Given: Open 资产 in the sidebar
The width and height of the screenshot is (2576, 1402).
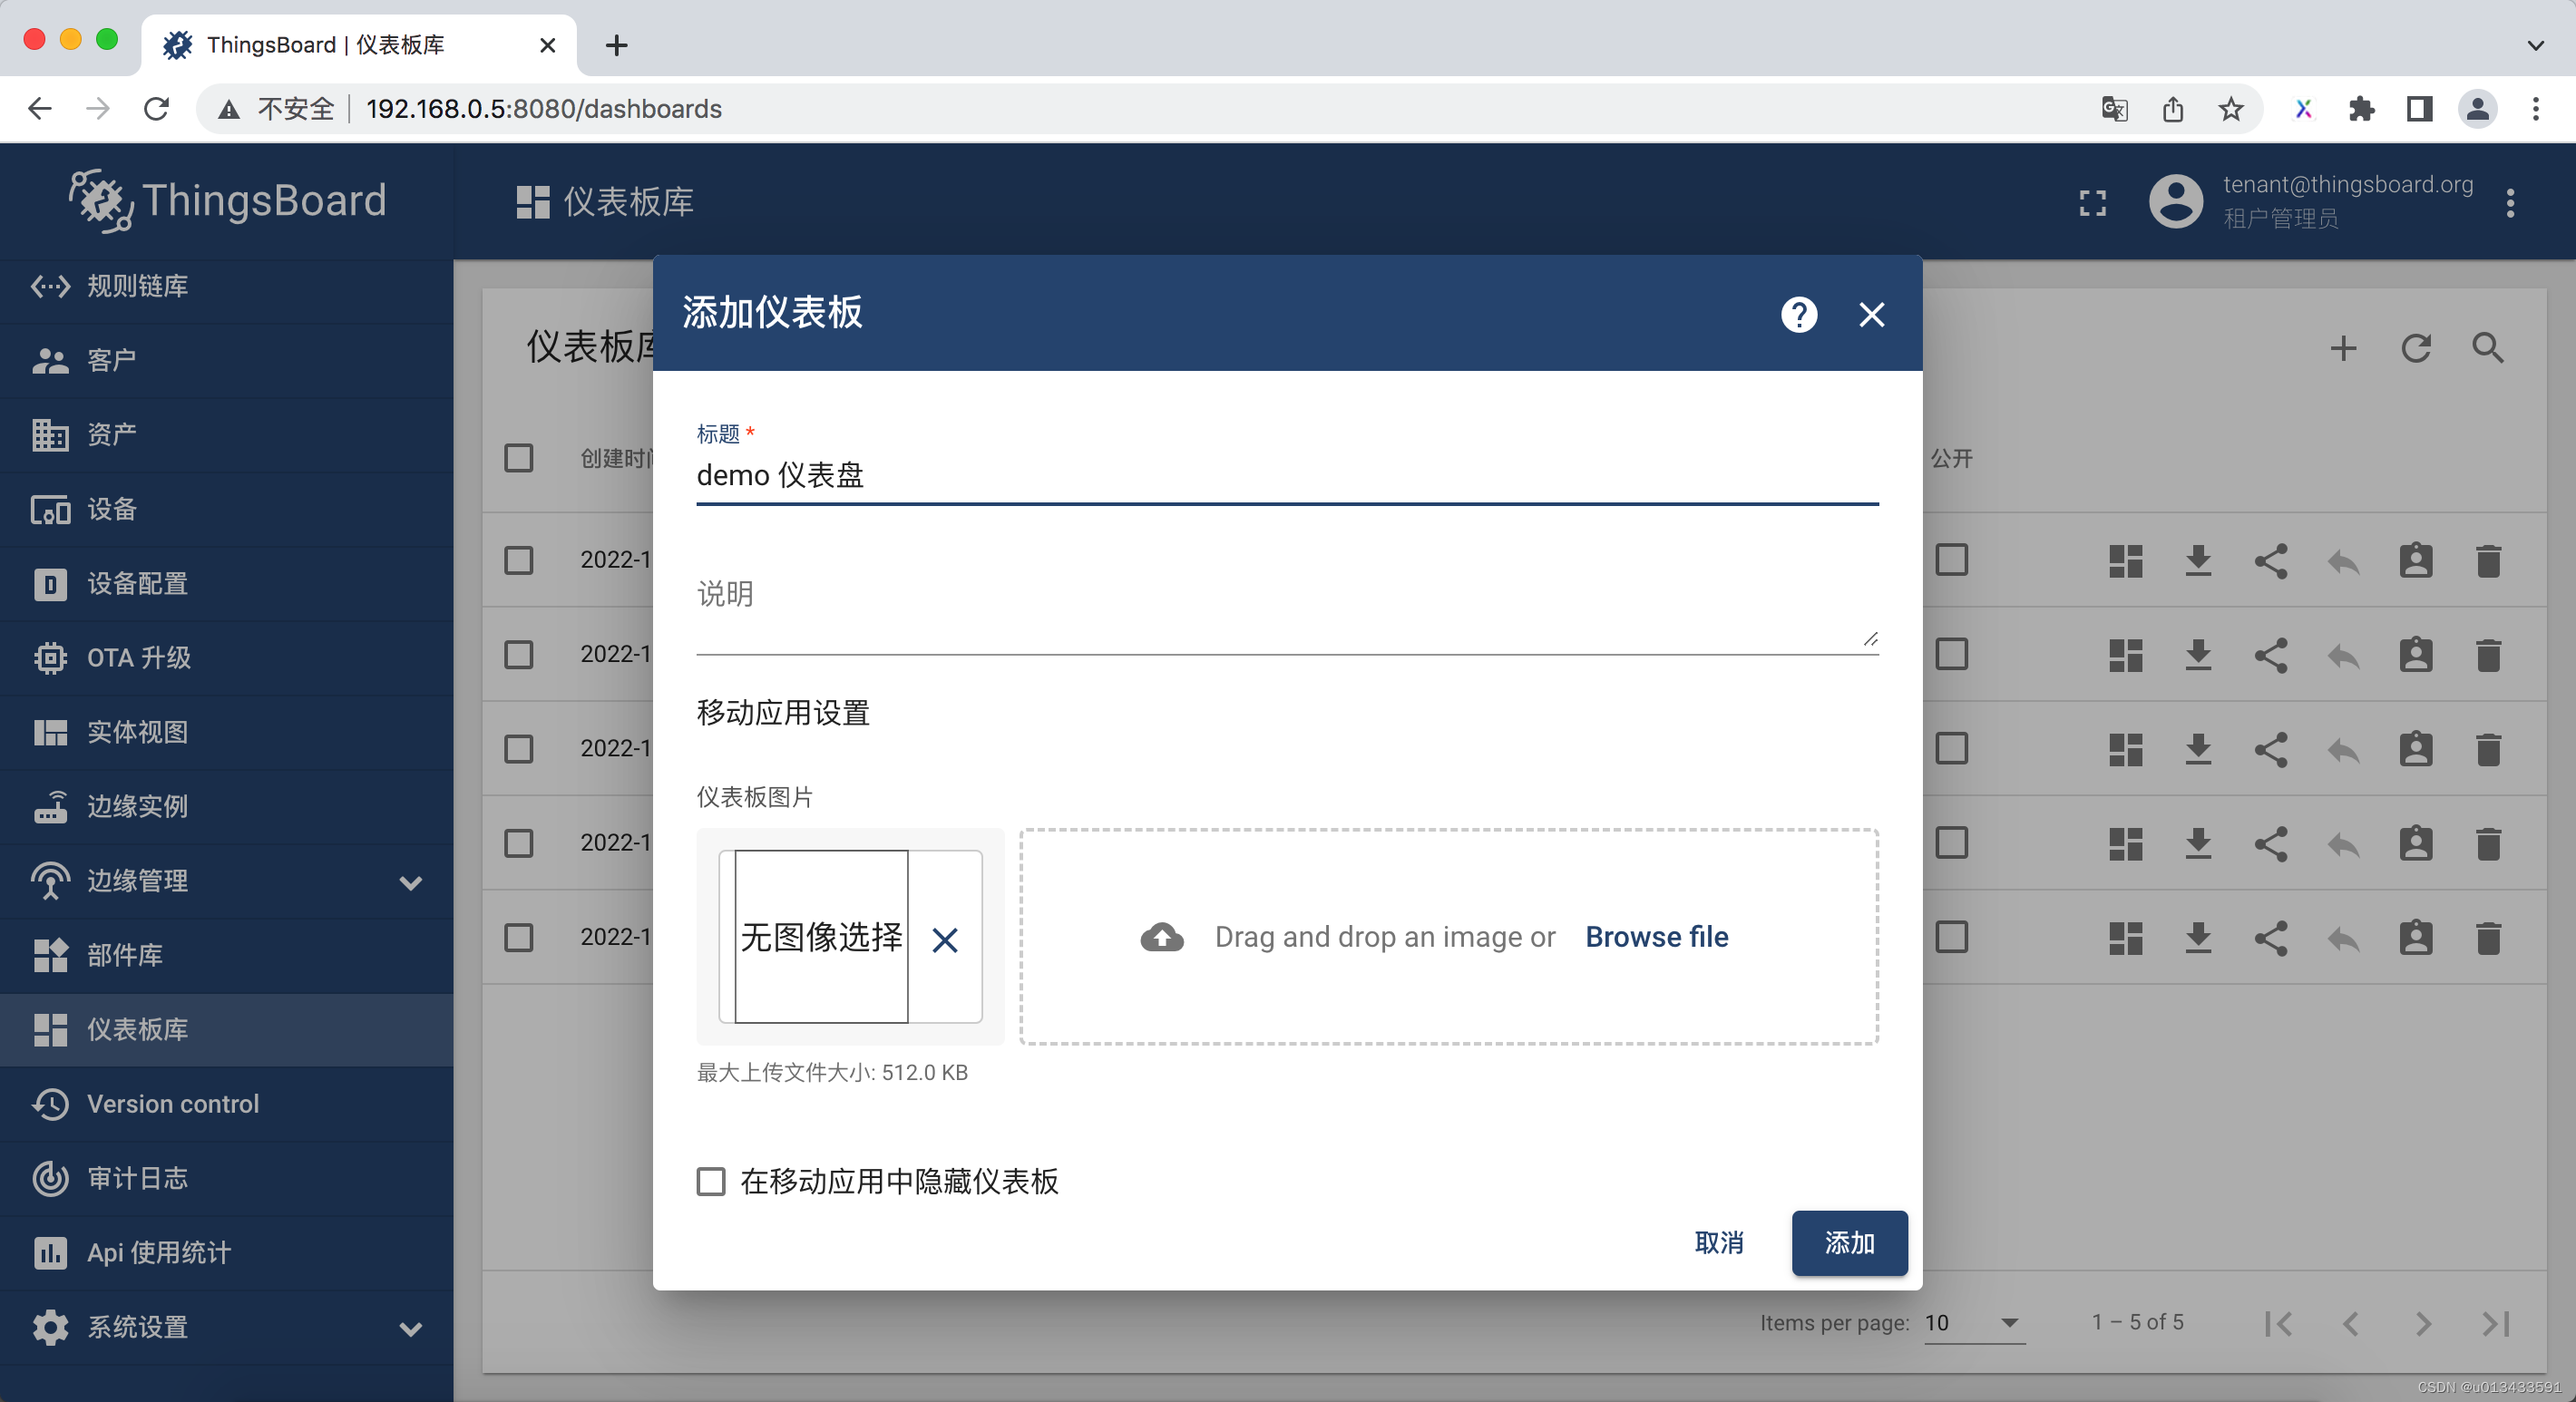Looking at the screenshot, I should (226, 435).
